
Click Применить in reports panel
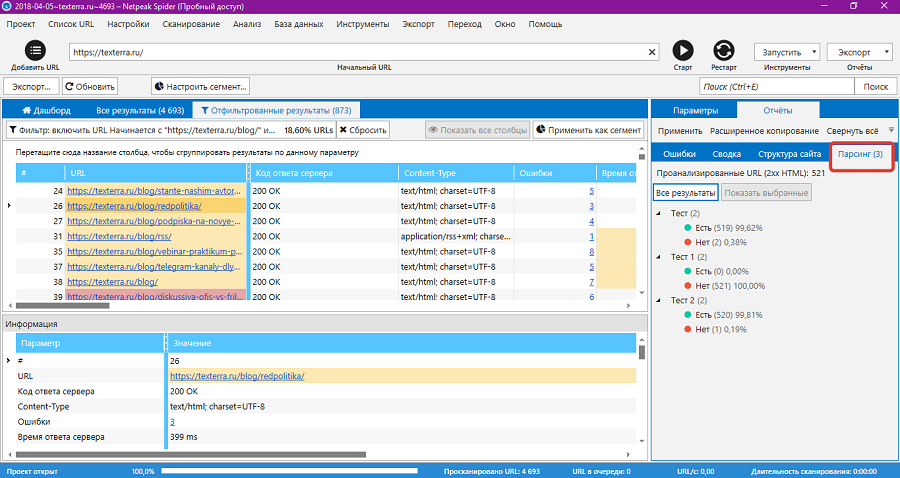tap(680, 131)
